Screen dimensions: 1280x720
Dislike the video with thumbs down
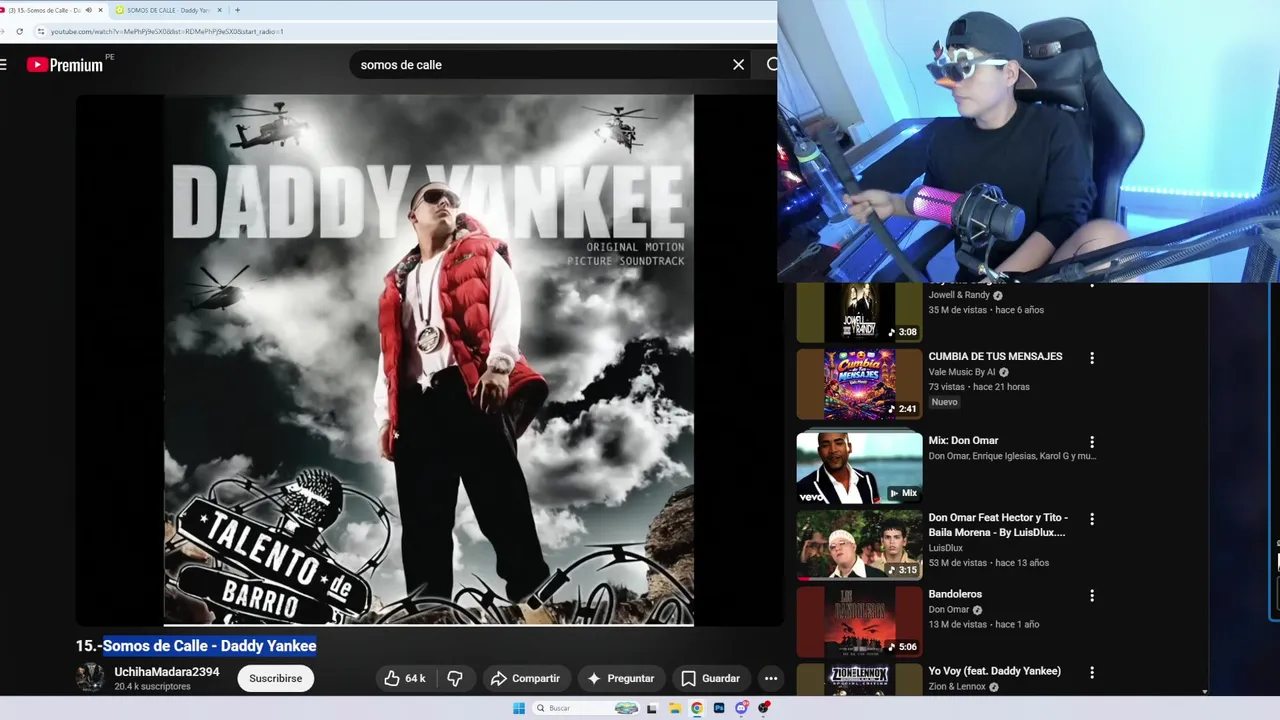tap(455, 678)
